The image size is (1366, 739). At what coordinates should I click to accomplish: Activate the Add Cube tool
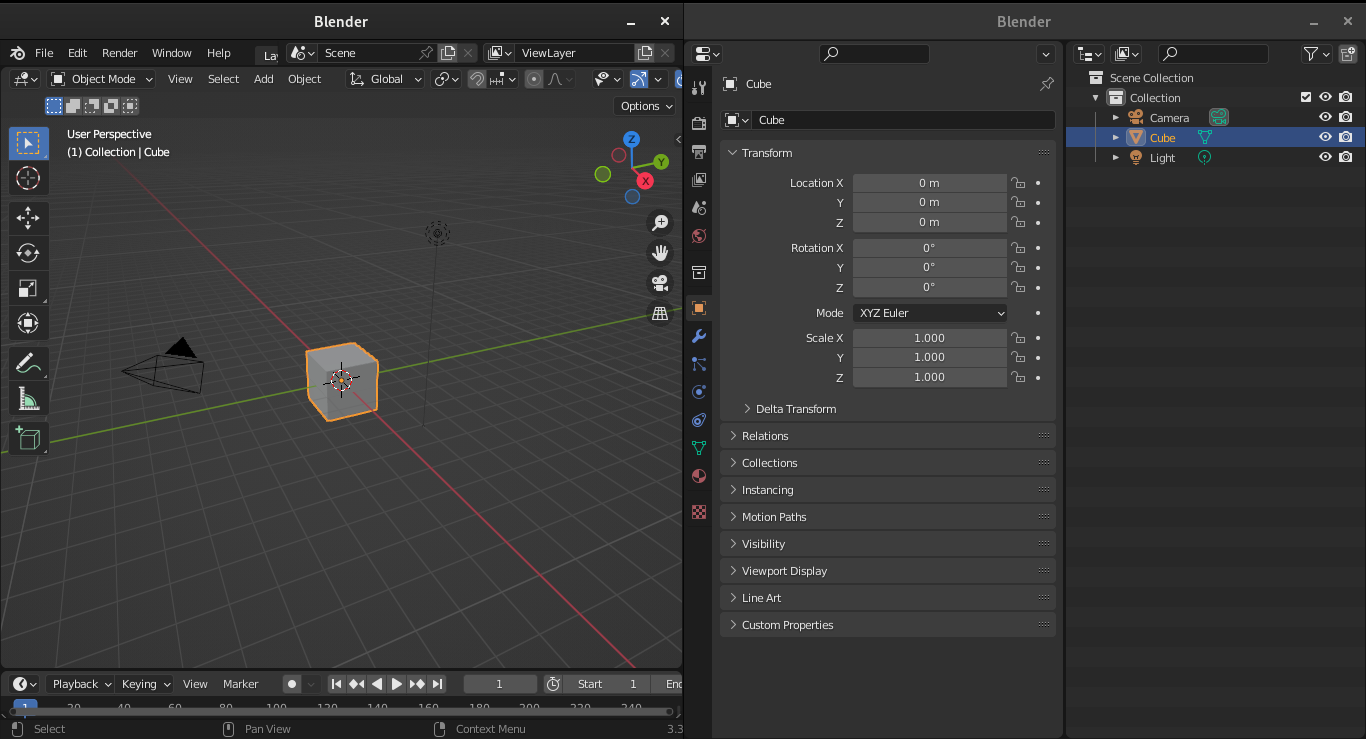click(x=28, y=438)
